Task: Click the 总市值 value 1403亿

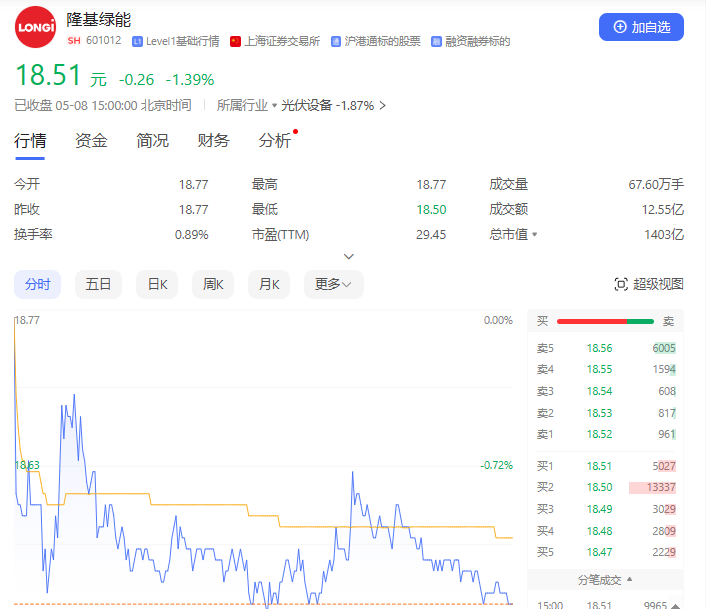Action: [664, 235]
